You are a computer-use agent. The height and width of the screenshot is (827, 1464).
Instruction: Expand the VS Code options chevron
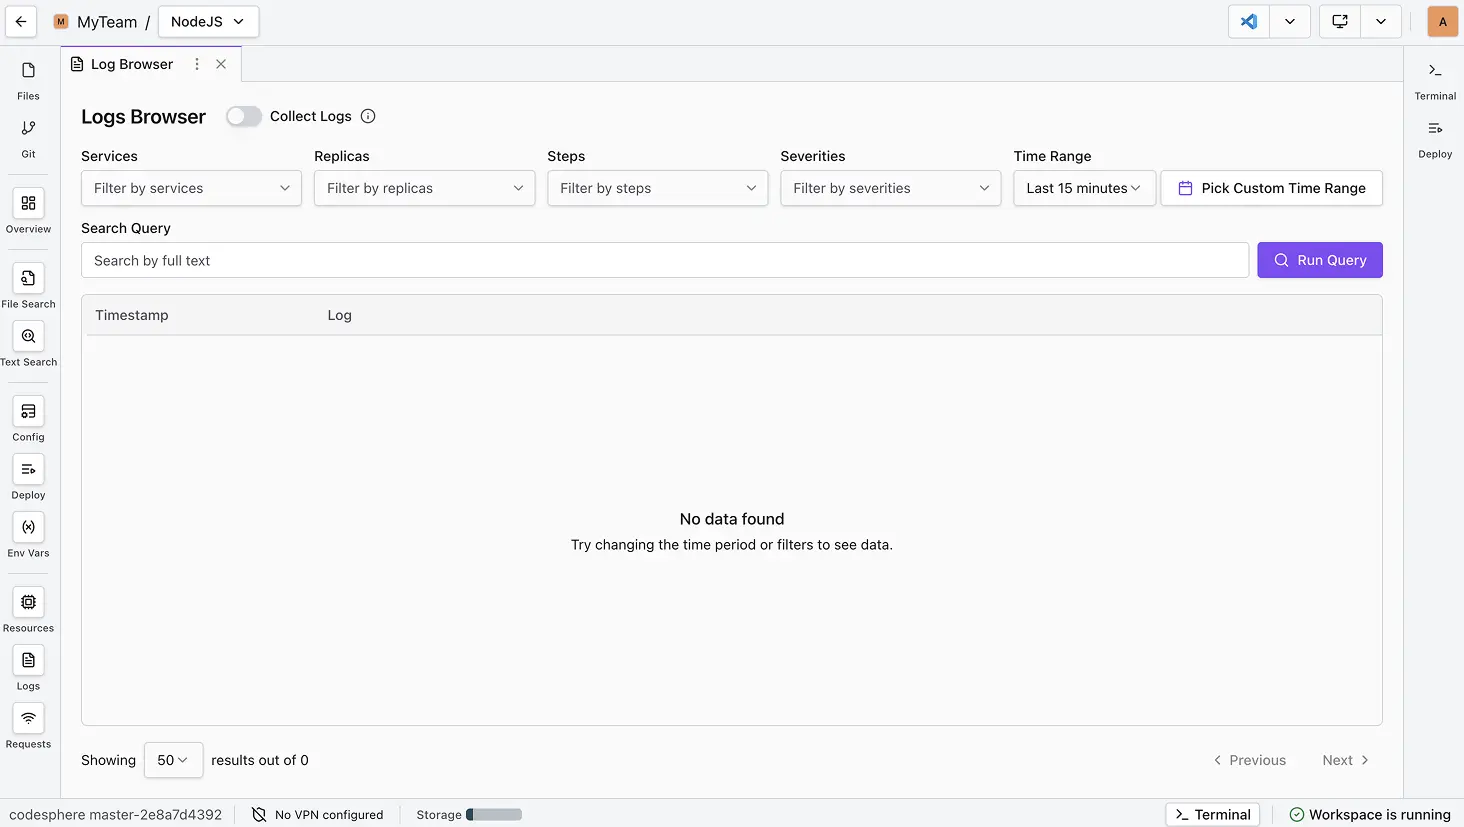pos(1290,21)
